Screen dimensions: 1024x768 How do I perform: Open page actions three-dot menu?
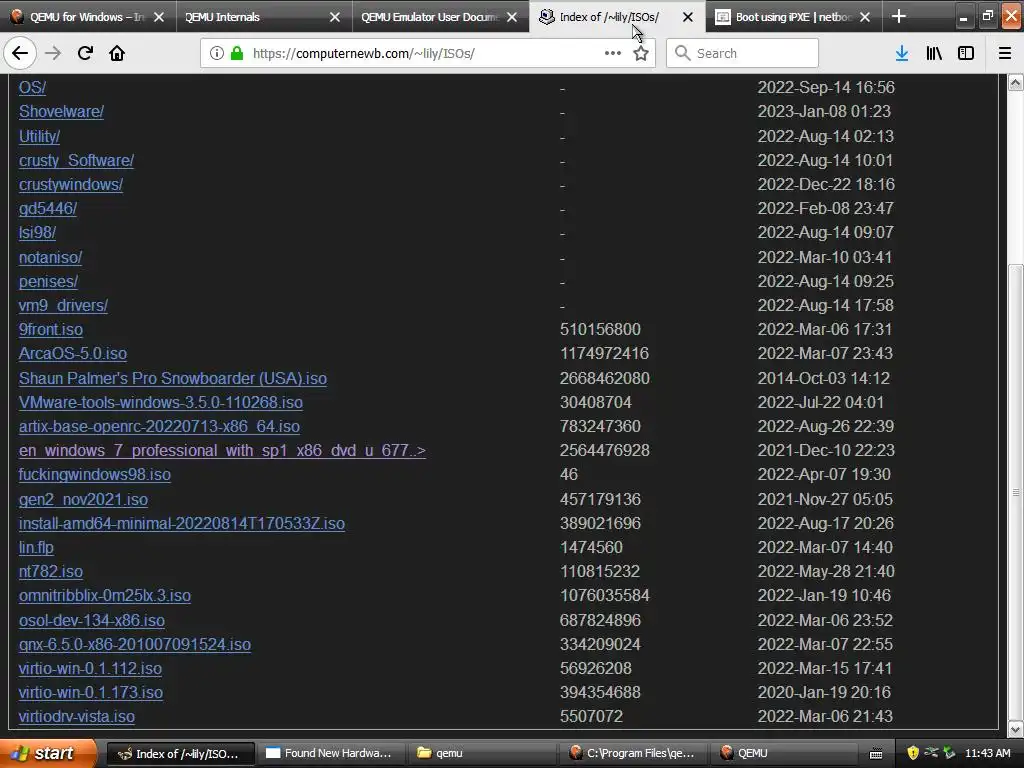[x=613, y=54]
